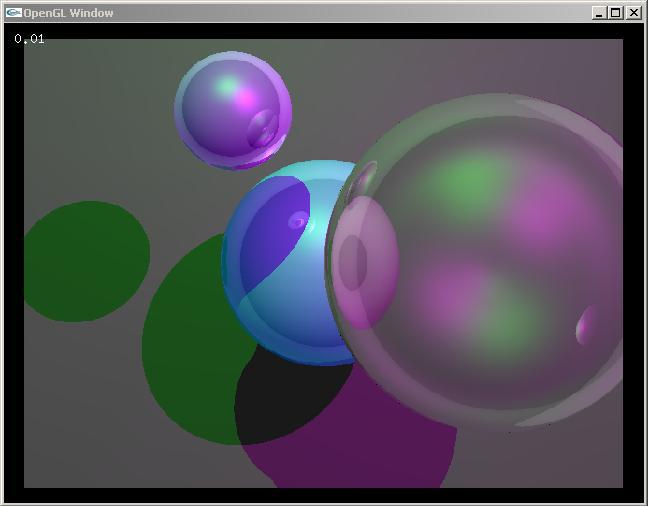Viewport: 648px width, 506px height.
Task: Minimize the OpenGL Window
Action: 599,13
